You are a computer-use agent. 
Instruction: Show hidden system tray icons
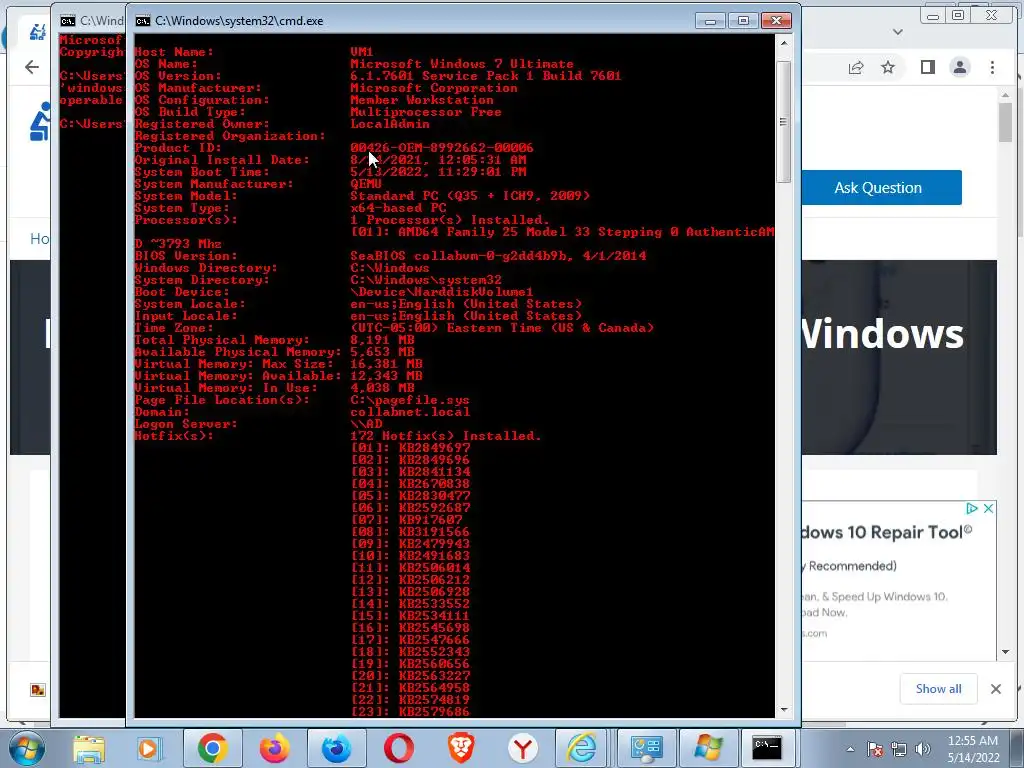(x=850, y=749)
